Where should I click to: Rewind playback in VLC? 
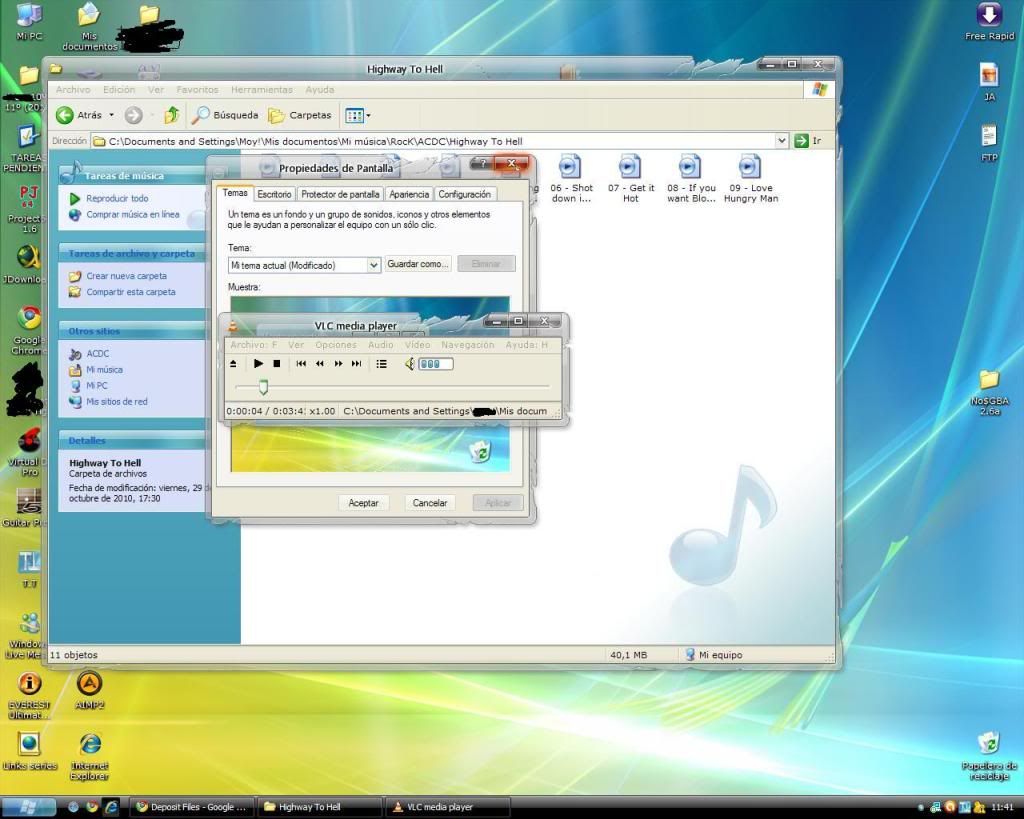pyautogui.click(x=319, y=364)
